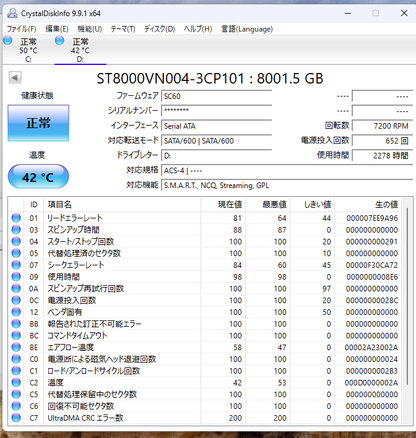Click the status orb for ID 0A row
The image size is (416, 438).
point(16,288)
